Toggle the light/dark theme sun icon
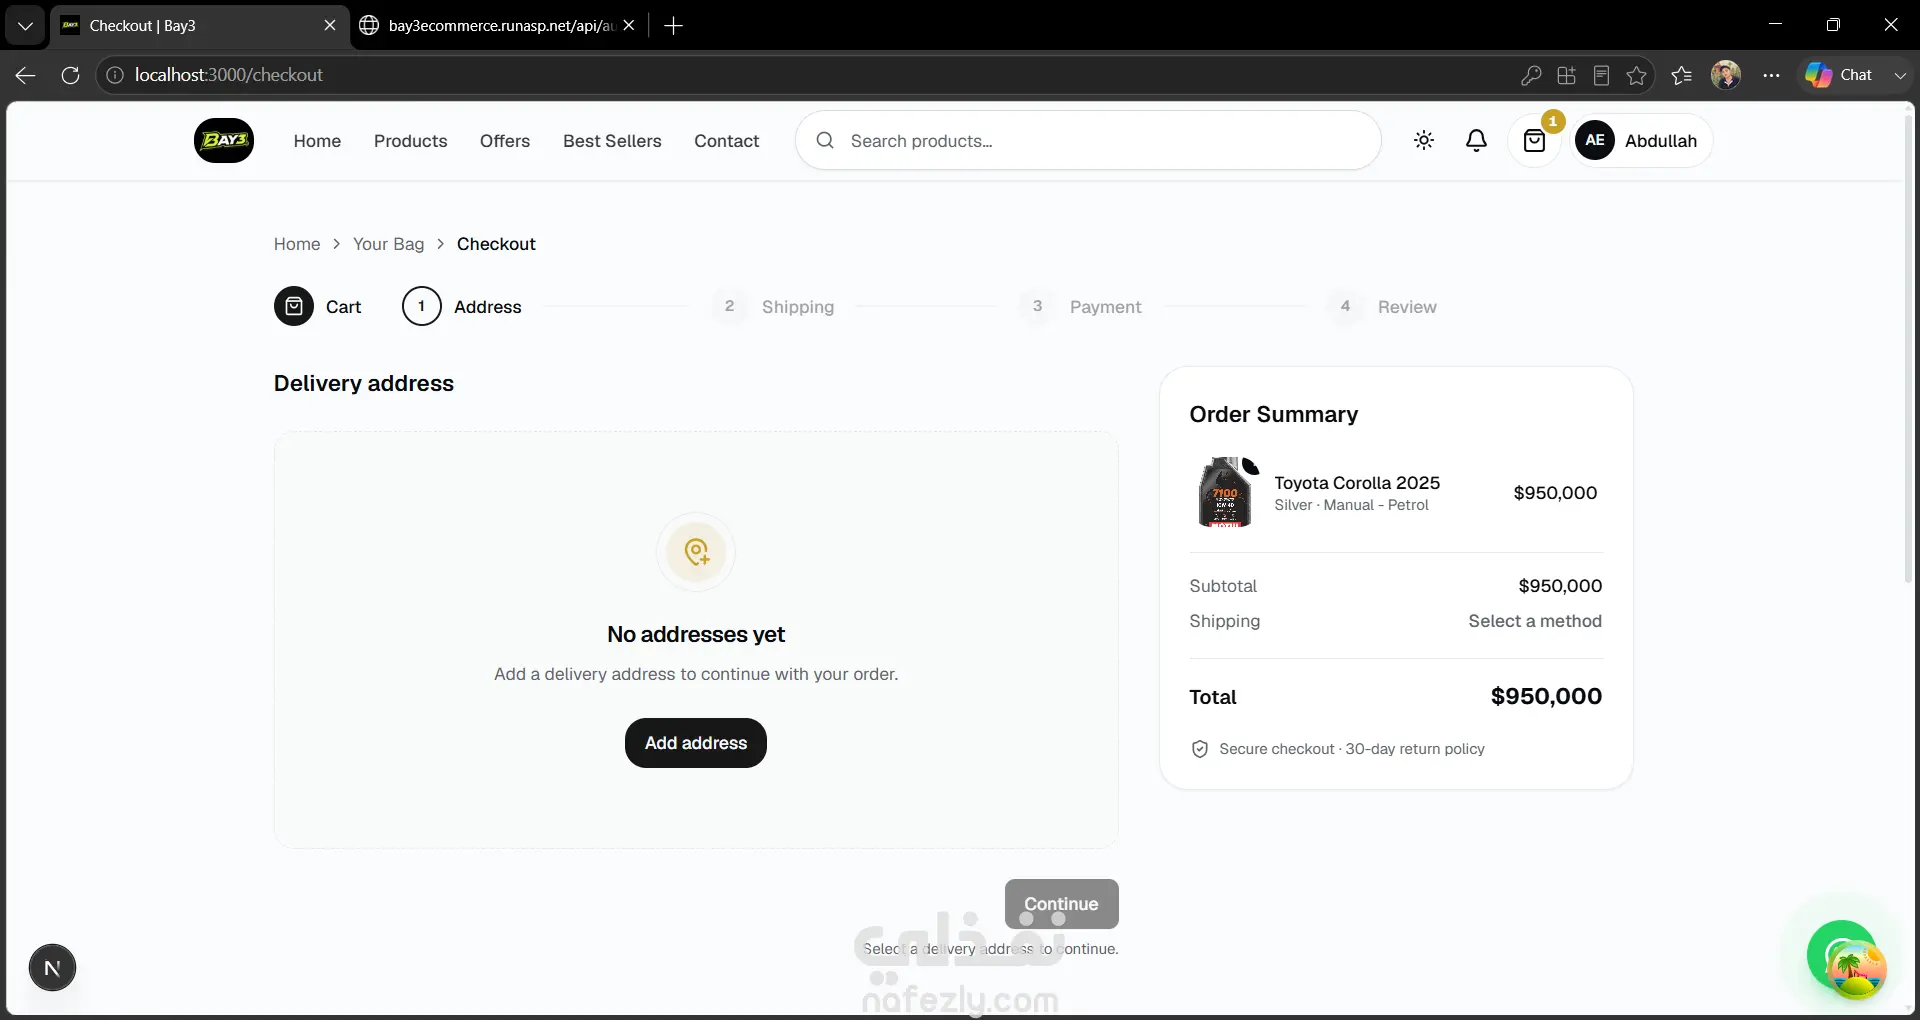1920x1020 pixels. pyautogui.click(x=1424, y=141)
